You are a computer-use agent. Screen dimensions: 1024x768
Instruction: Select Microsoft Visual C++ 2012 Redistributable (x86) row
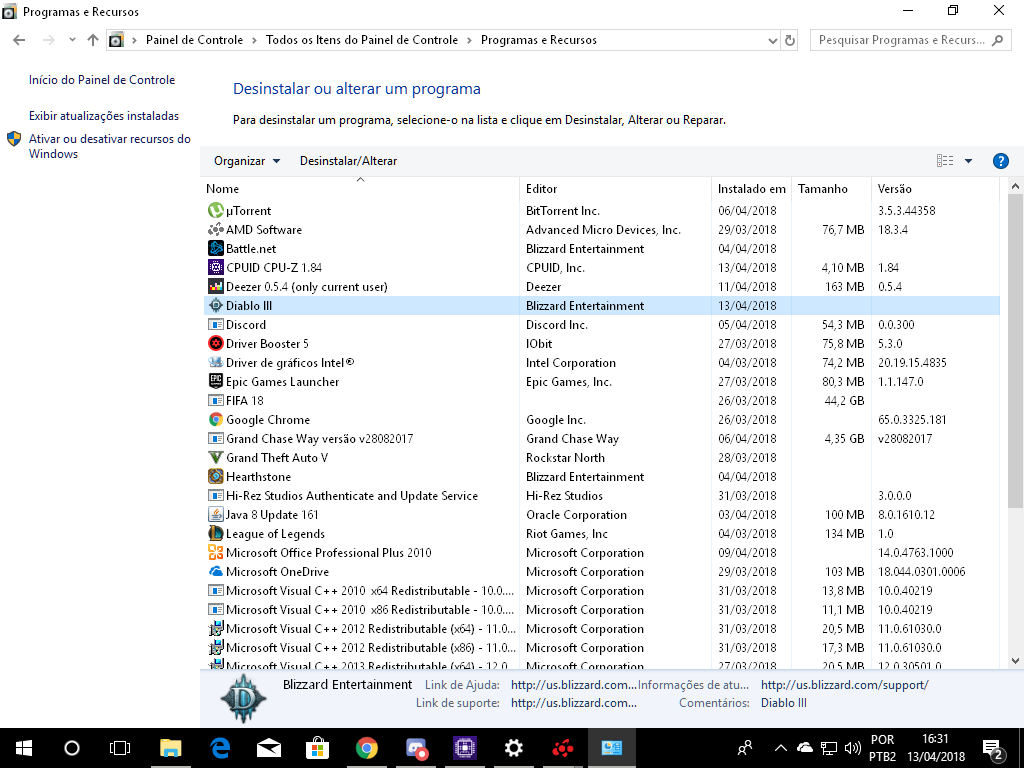601,647
